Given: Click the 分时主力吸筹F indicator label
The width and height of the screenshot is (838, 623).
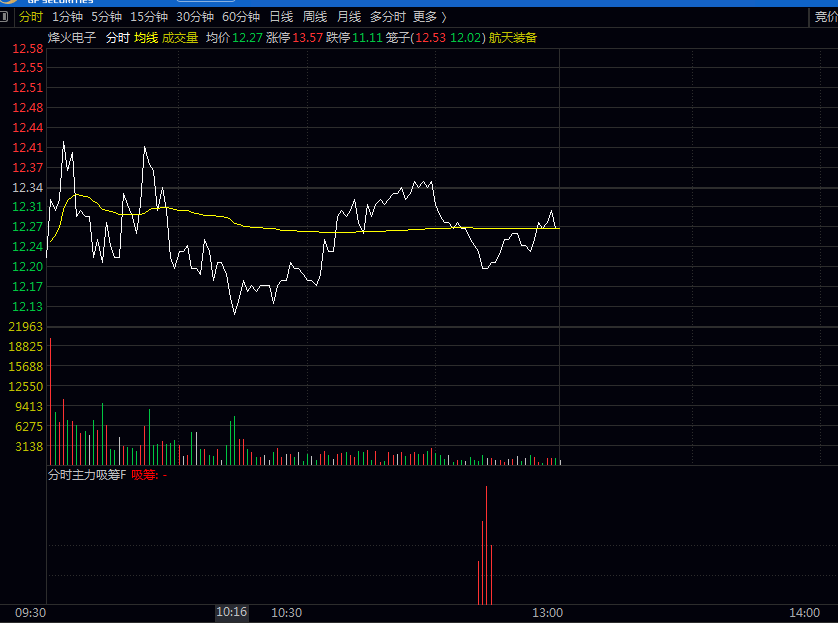Looking at the screenshot, I should tap(87, 475).
